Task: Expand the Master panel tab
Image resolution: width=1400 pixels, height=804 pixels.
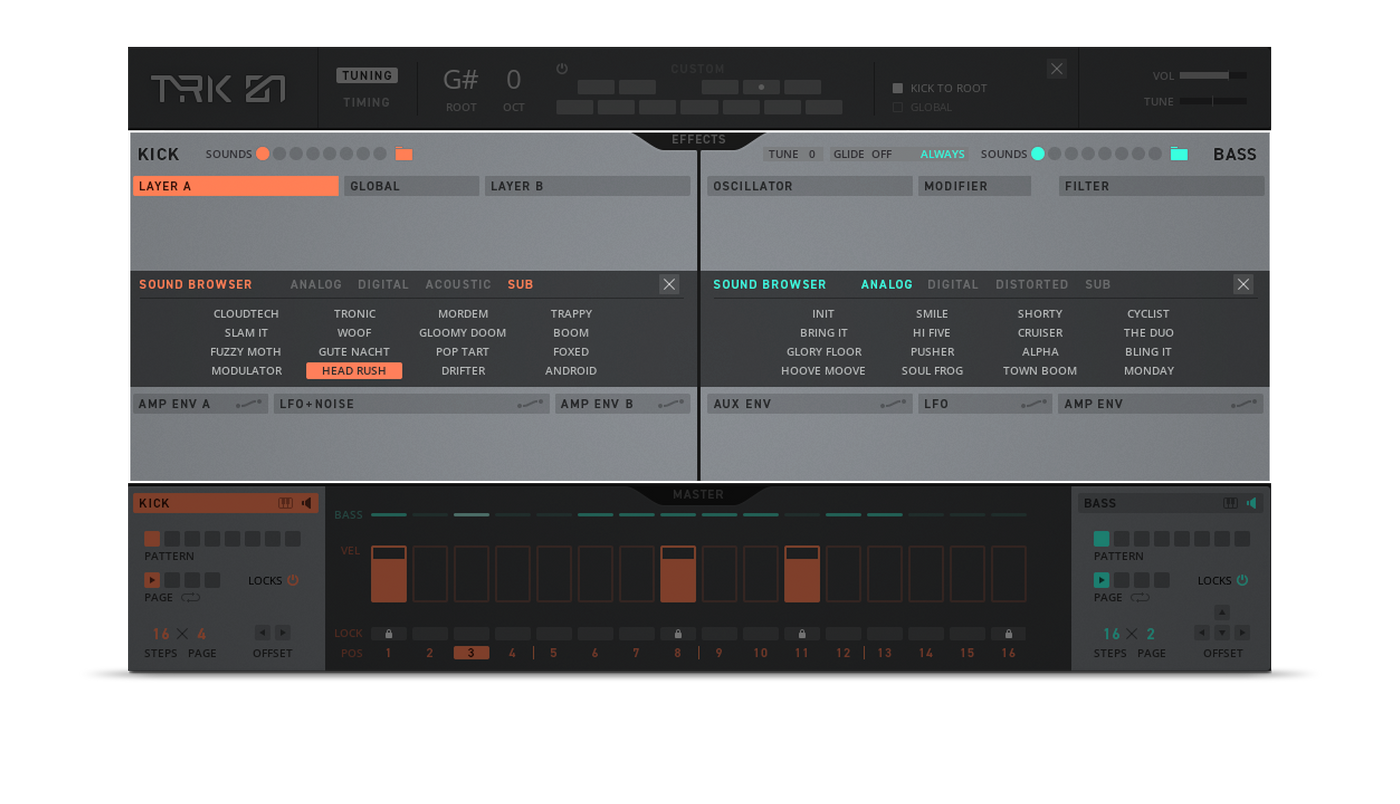Action: [699, 494]
